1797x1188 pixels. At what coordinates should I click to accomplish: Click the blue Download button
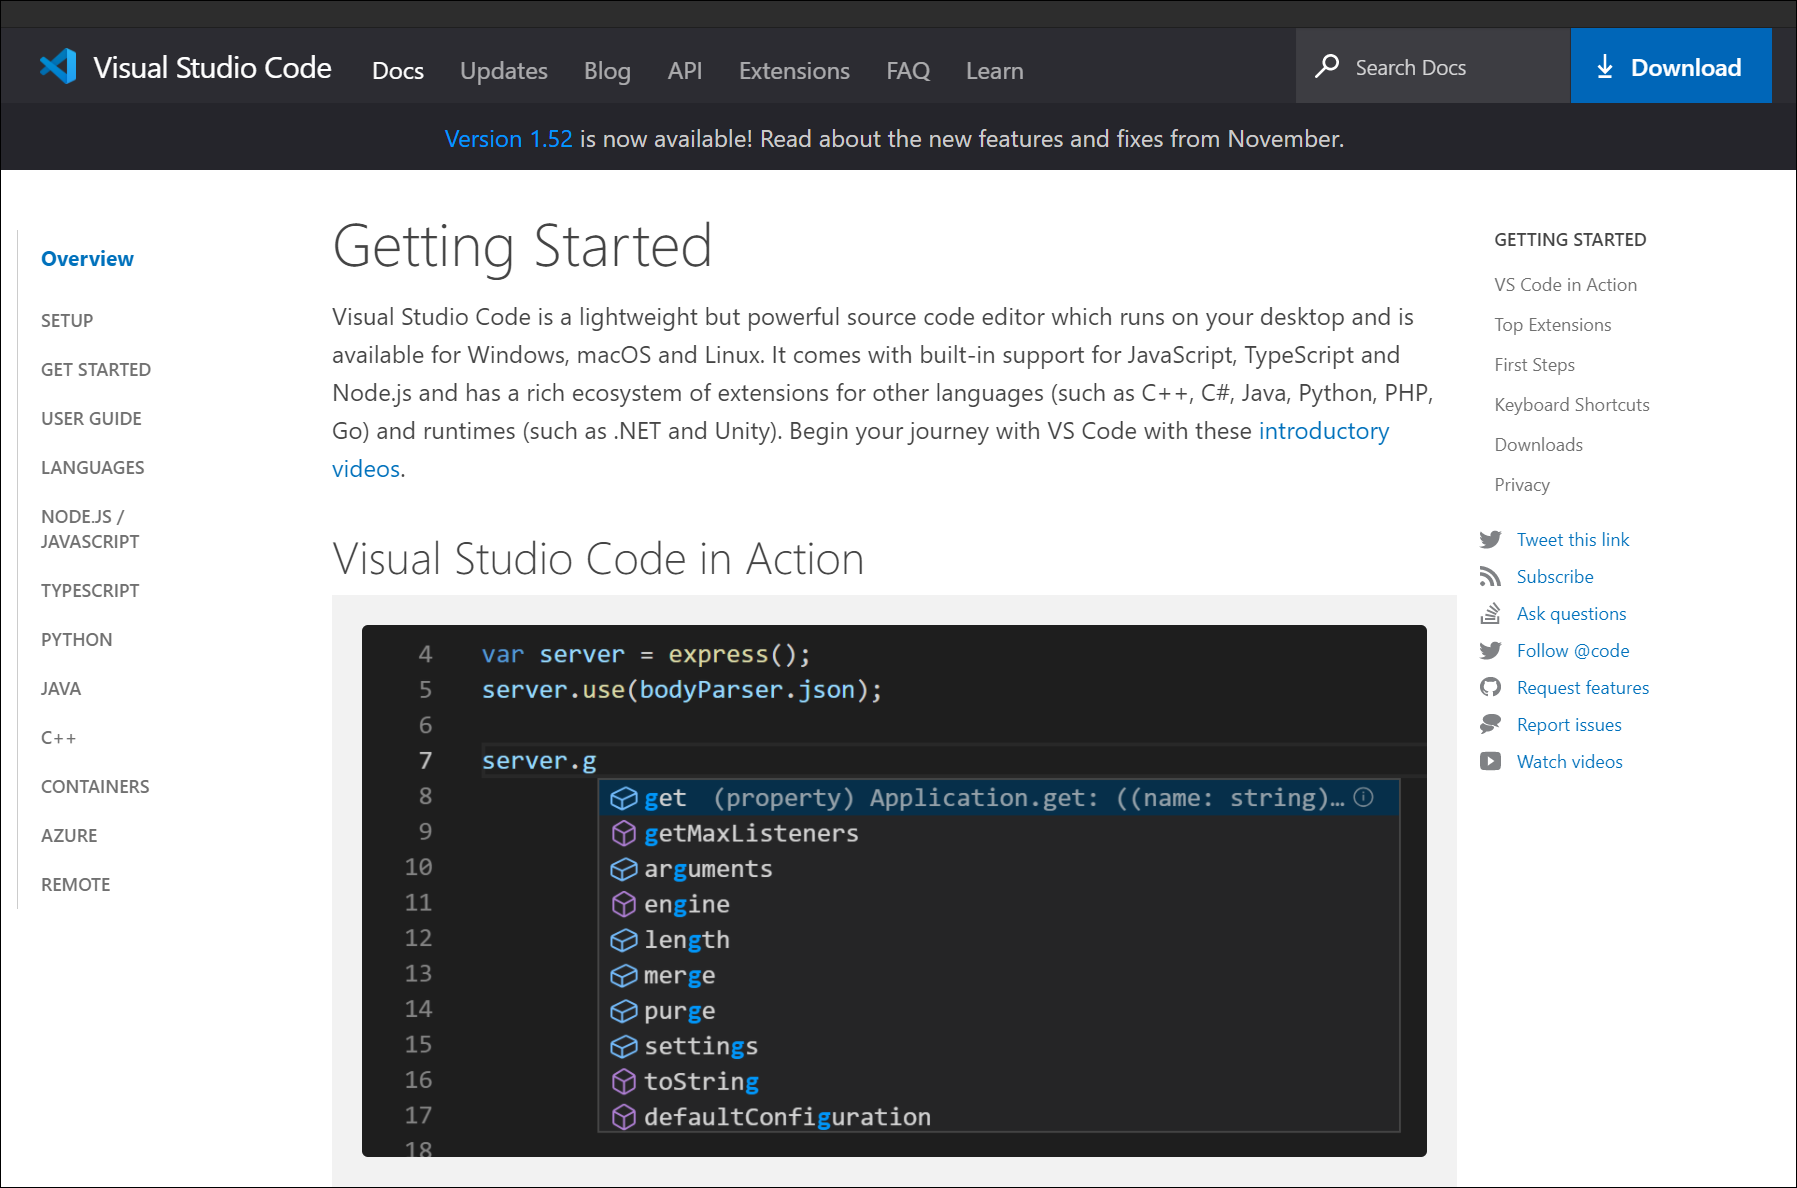pyautogui.click(x=1670, y=67)
